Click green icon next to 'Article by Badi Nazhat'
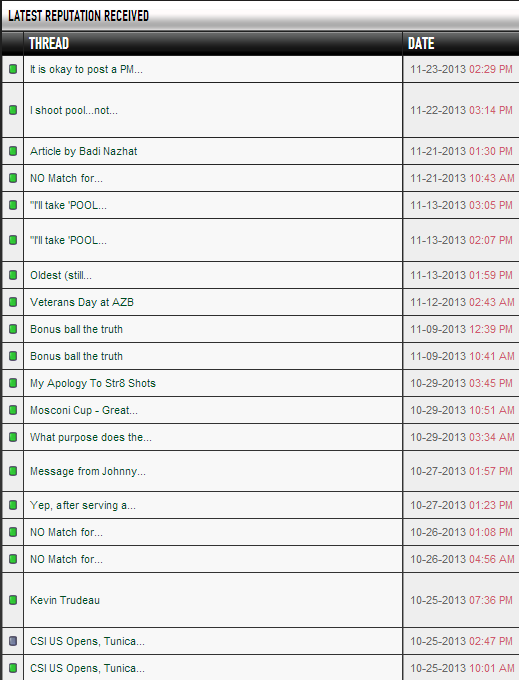 (13, 151)
